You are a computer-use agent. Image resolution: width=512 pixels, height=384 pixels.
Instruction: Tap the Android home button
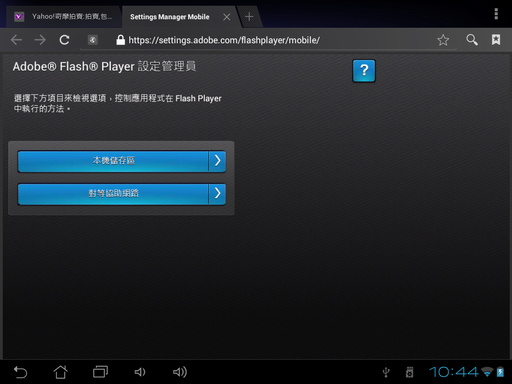[x=60, y=372]
